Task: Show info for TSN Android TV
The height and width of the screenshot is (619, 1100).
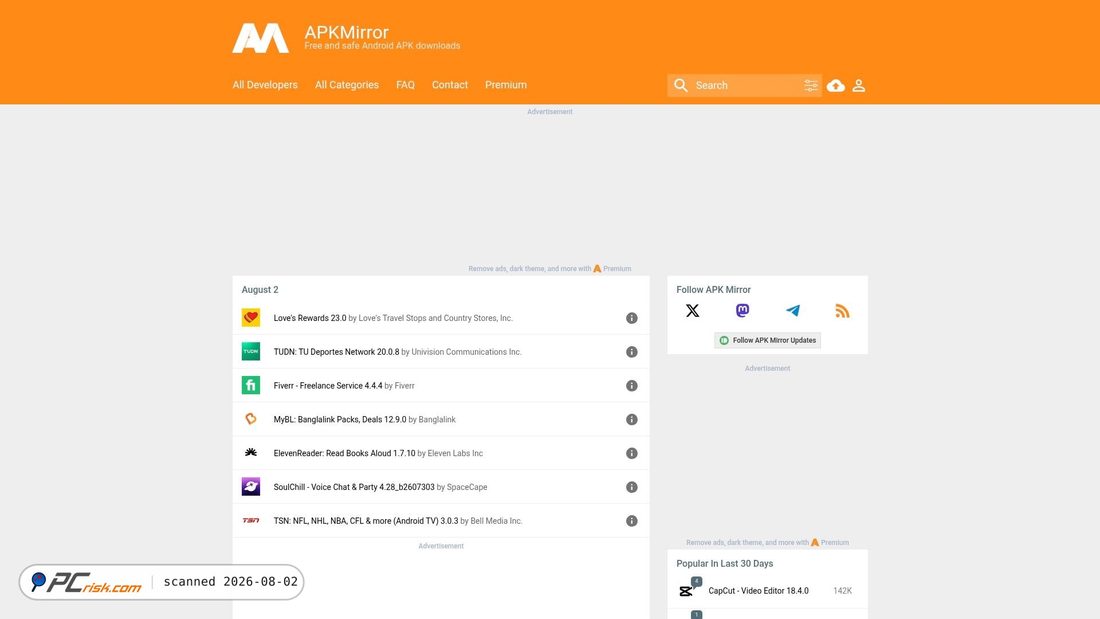Action: click(631, 521)
